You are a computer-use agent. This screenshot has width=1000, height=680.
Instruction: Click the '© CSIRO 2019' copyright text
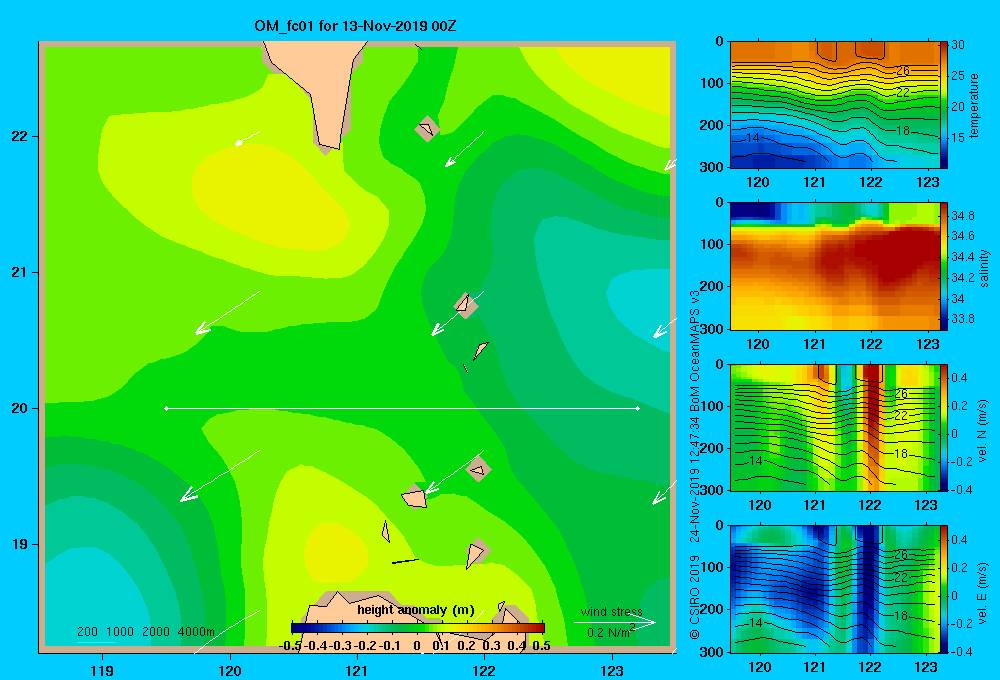click(695, 597)
